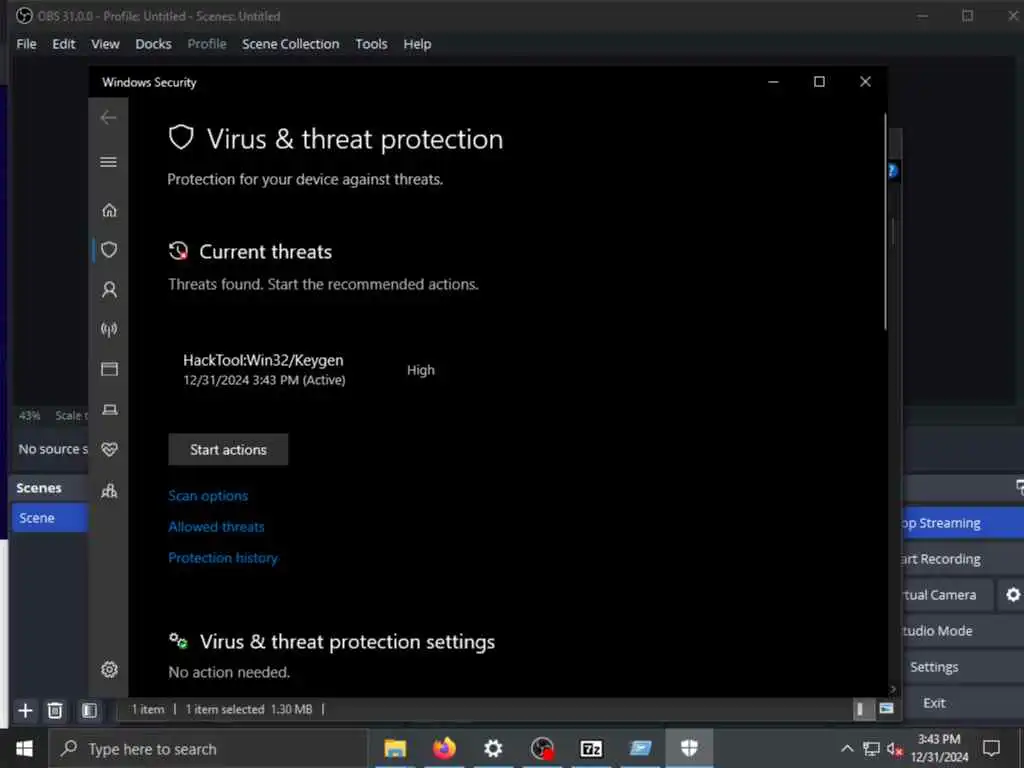Viewport: 1024px width, 768px height.
Task: Add a scene with the plus icon in OBS
Action: pos(25,711)
